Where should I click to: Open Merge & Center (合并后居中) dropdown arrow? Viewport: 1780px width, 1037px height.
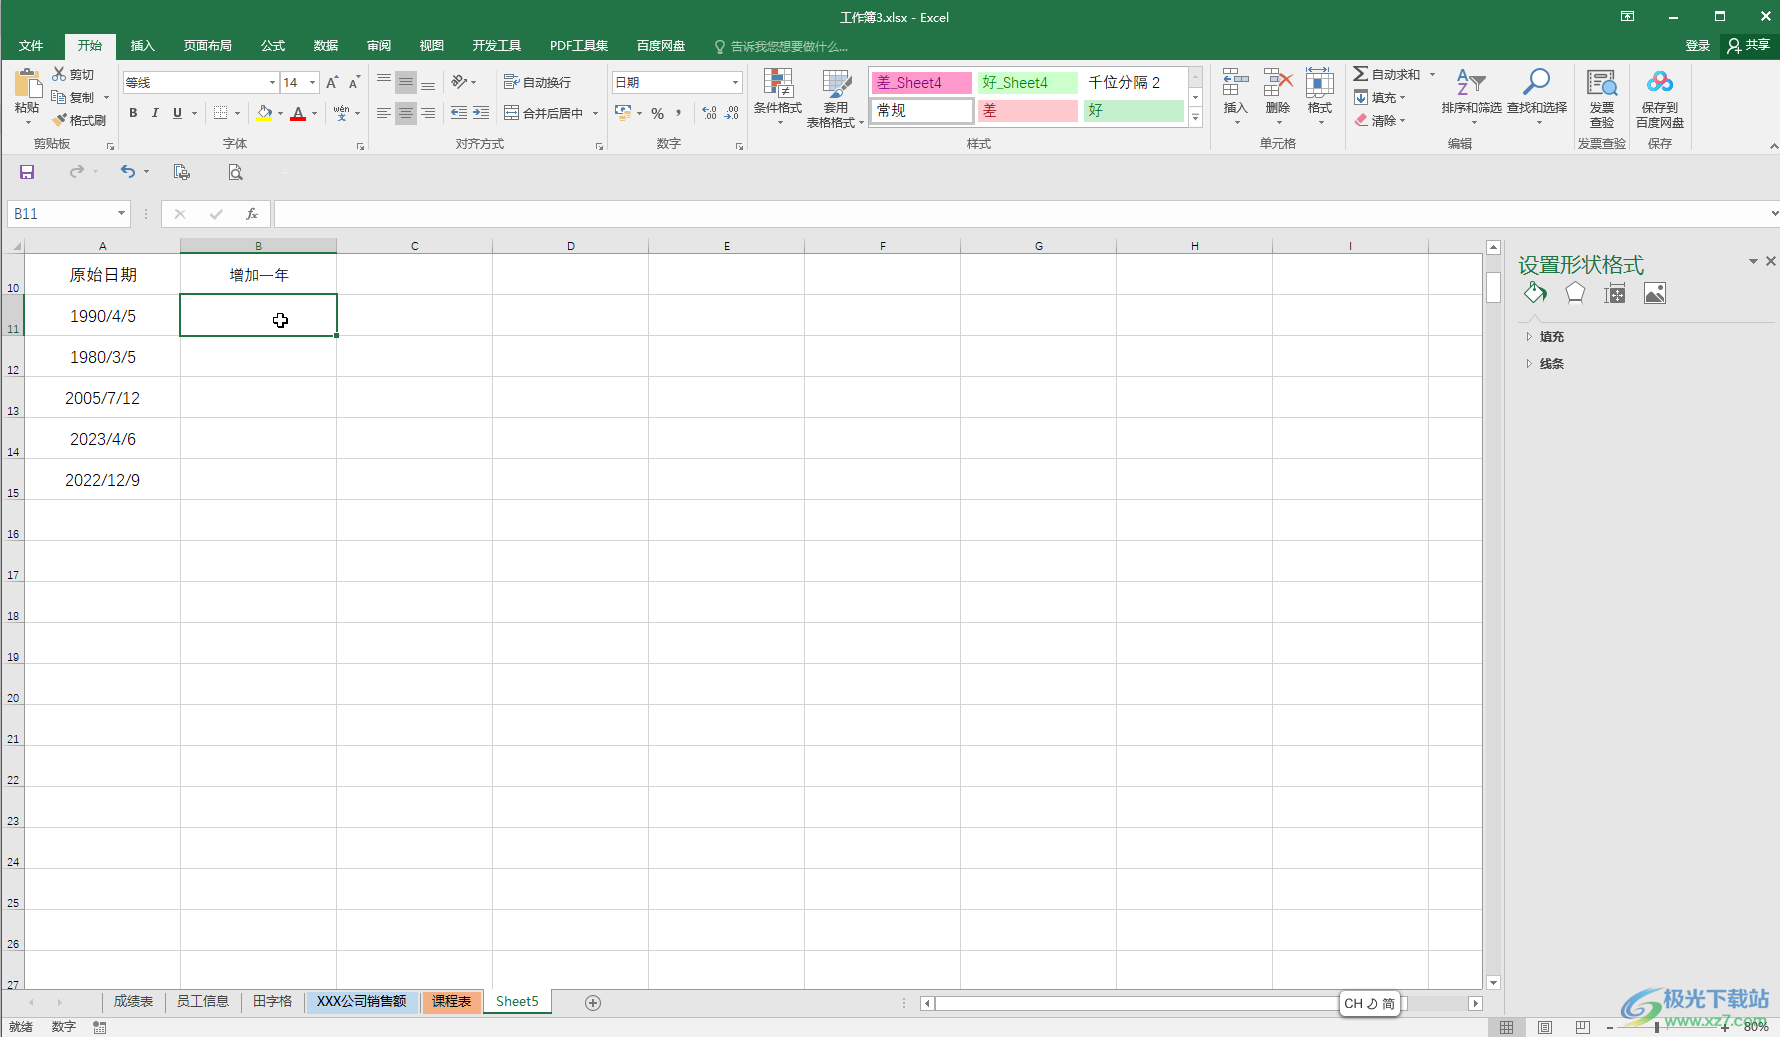point(595,113)
